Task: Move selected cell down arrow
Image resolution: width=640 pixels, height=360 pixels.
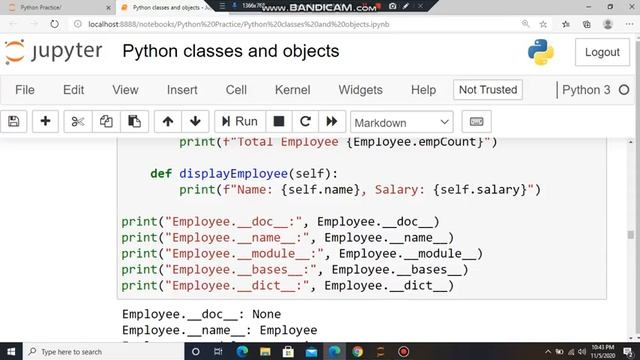Action: [x=195, y=121]
